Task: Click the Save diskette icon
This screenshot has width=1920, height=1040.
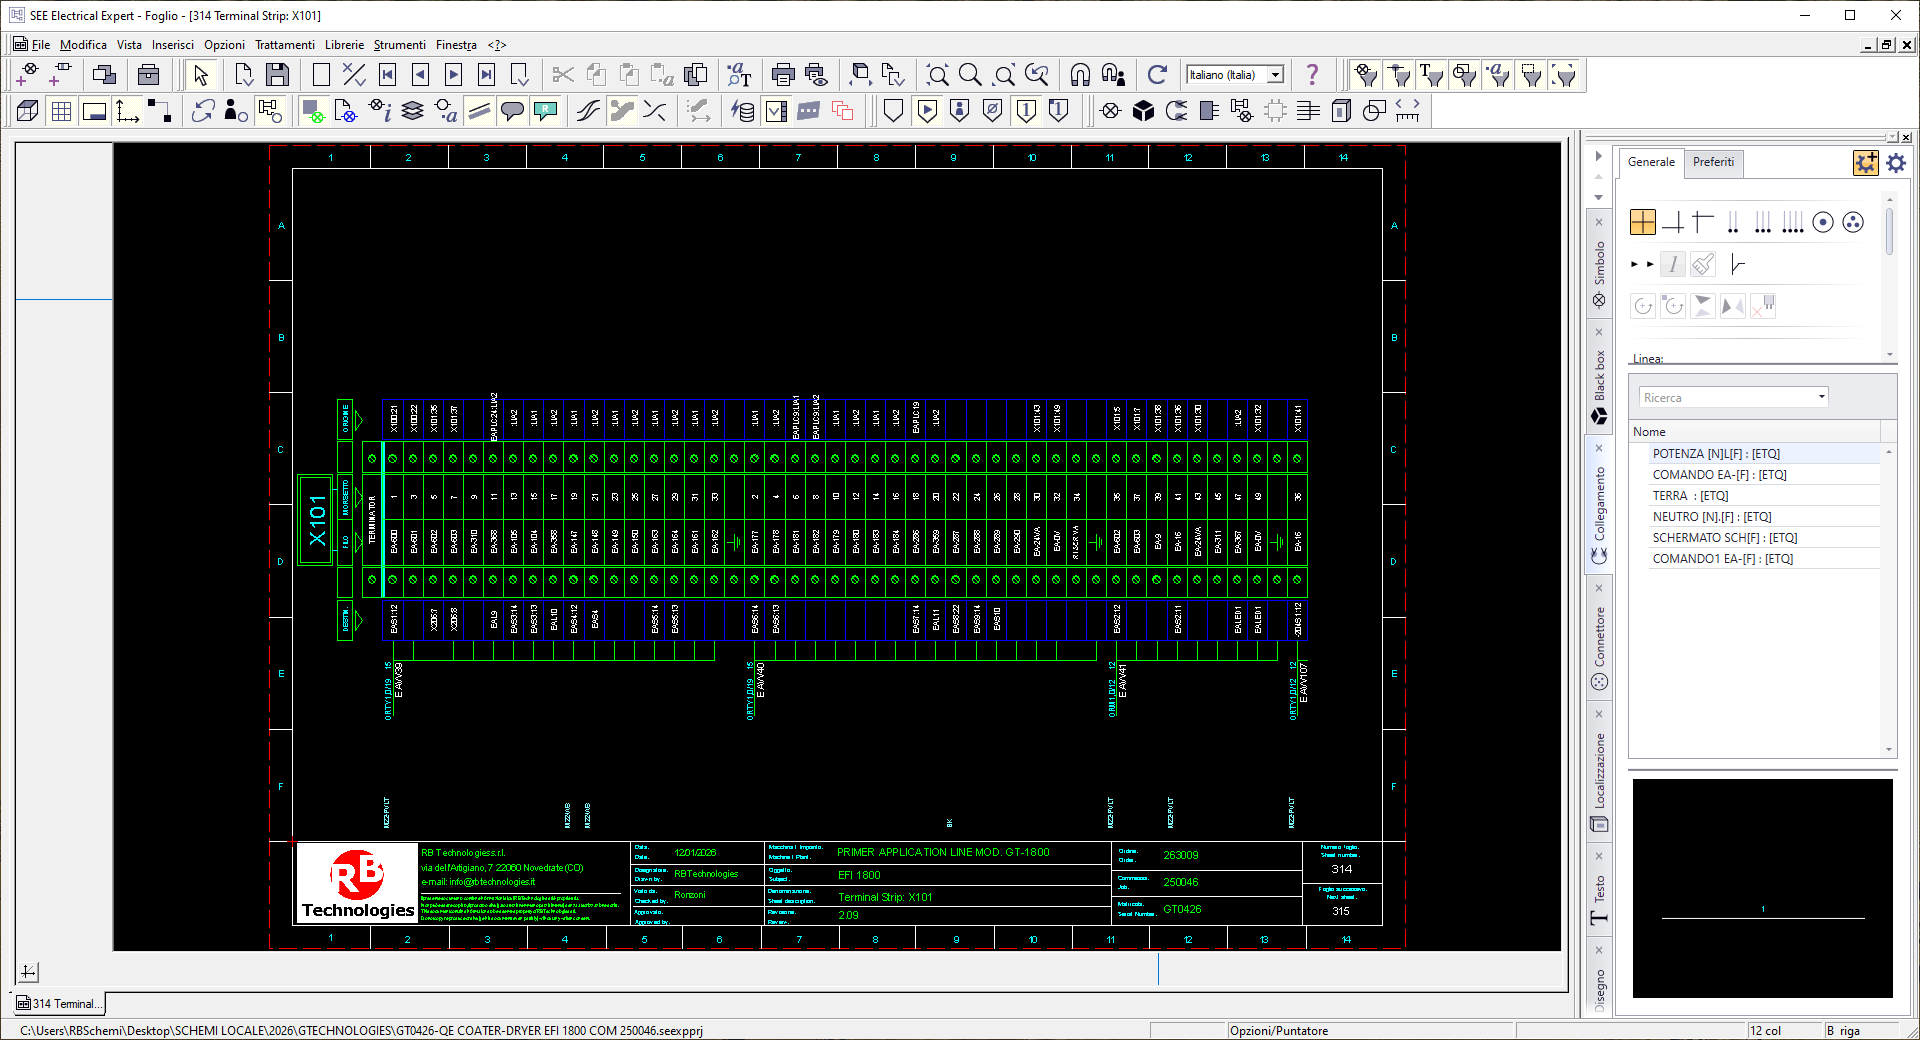Action: tap(278, 75)
